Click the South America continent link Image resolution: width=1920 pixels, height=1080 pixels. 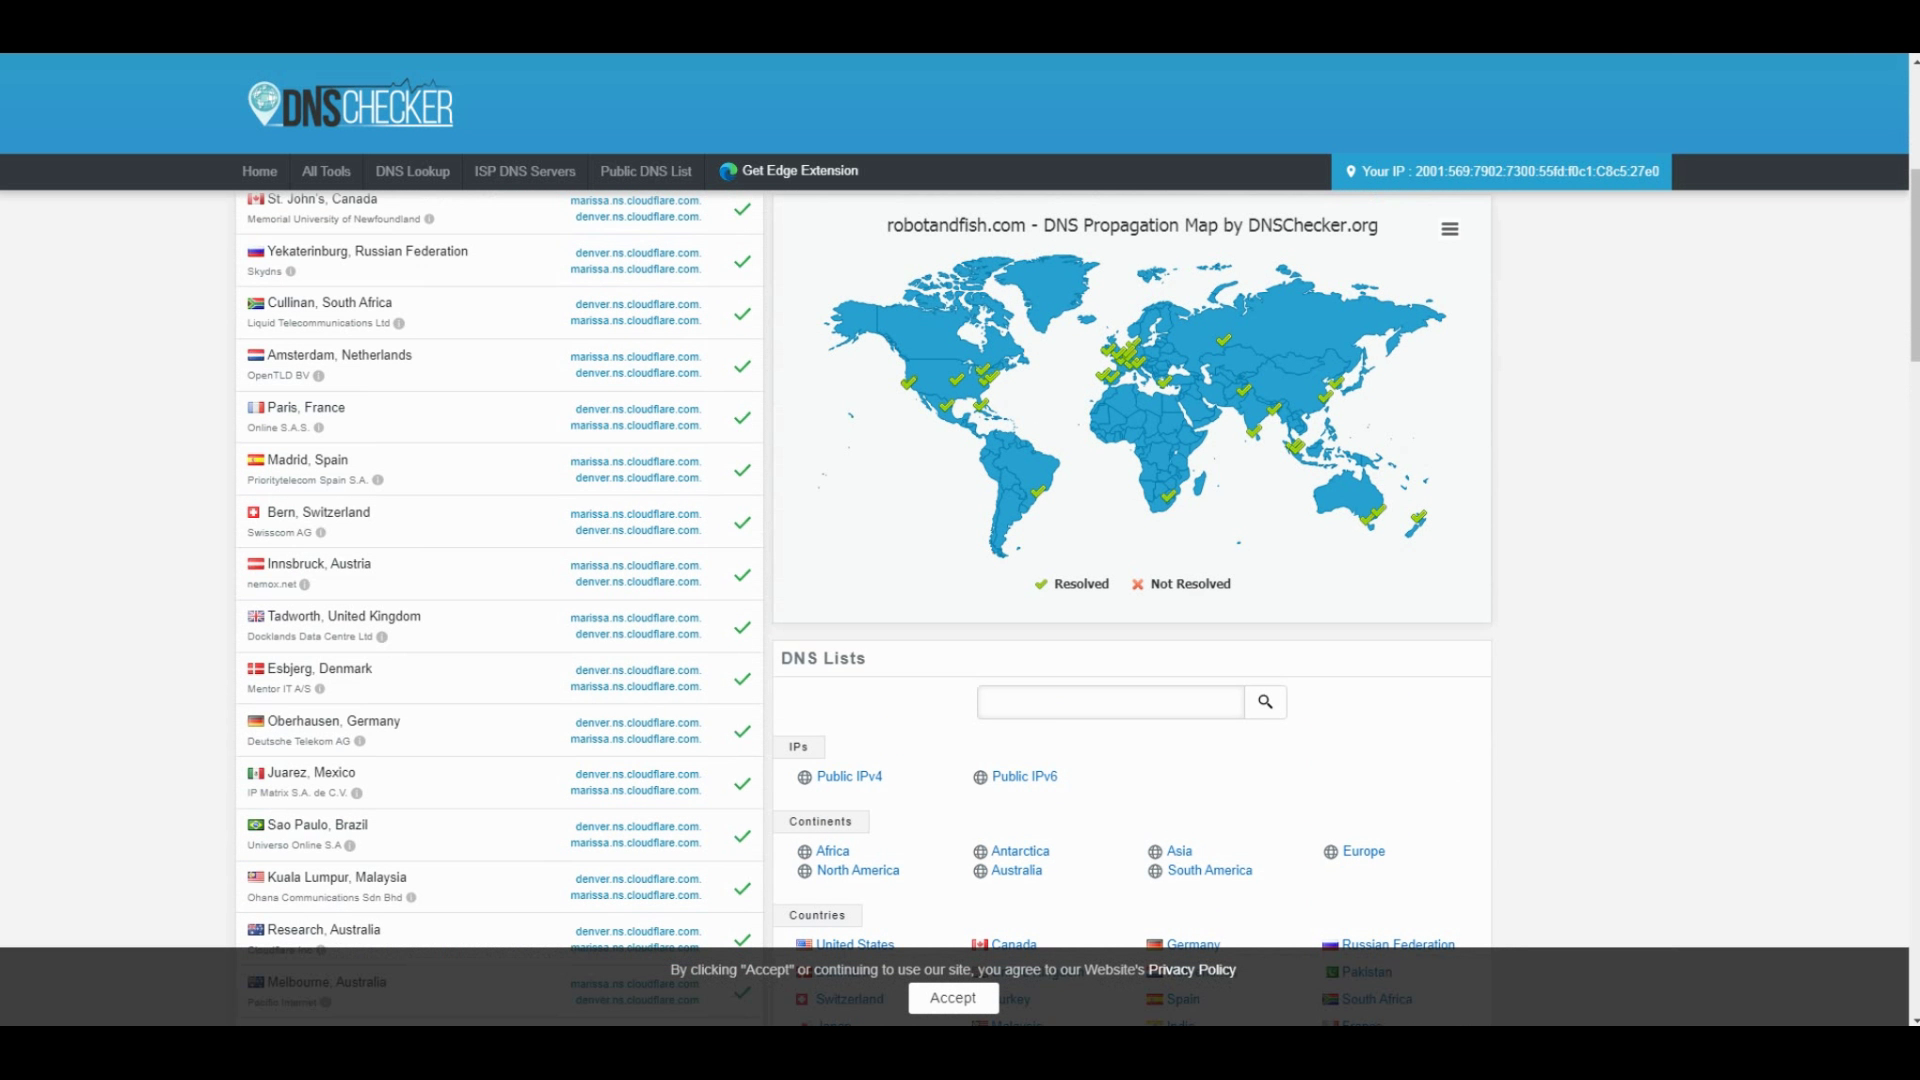click(x=1209, y=870)
